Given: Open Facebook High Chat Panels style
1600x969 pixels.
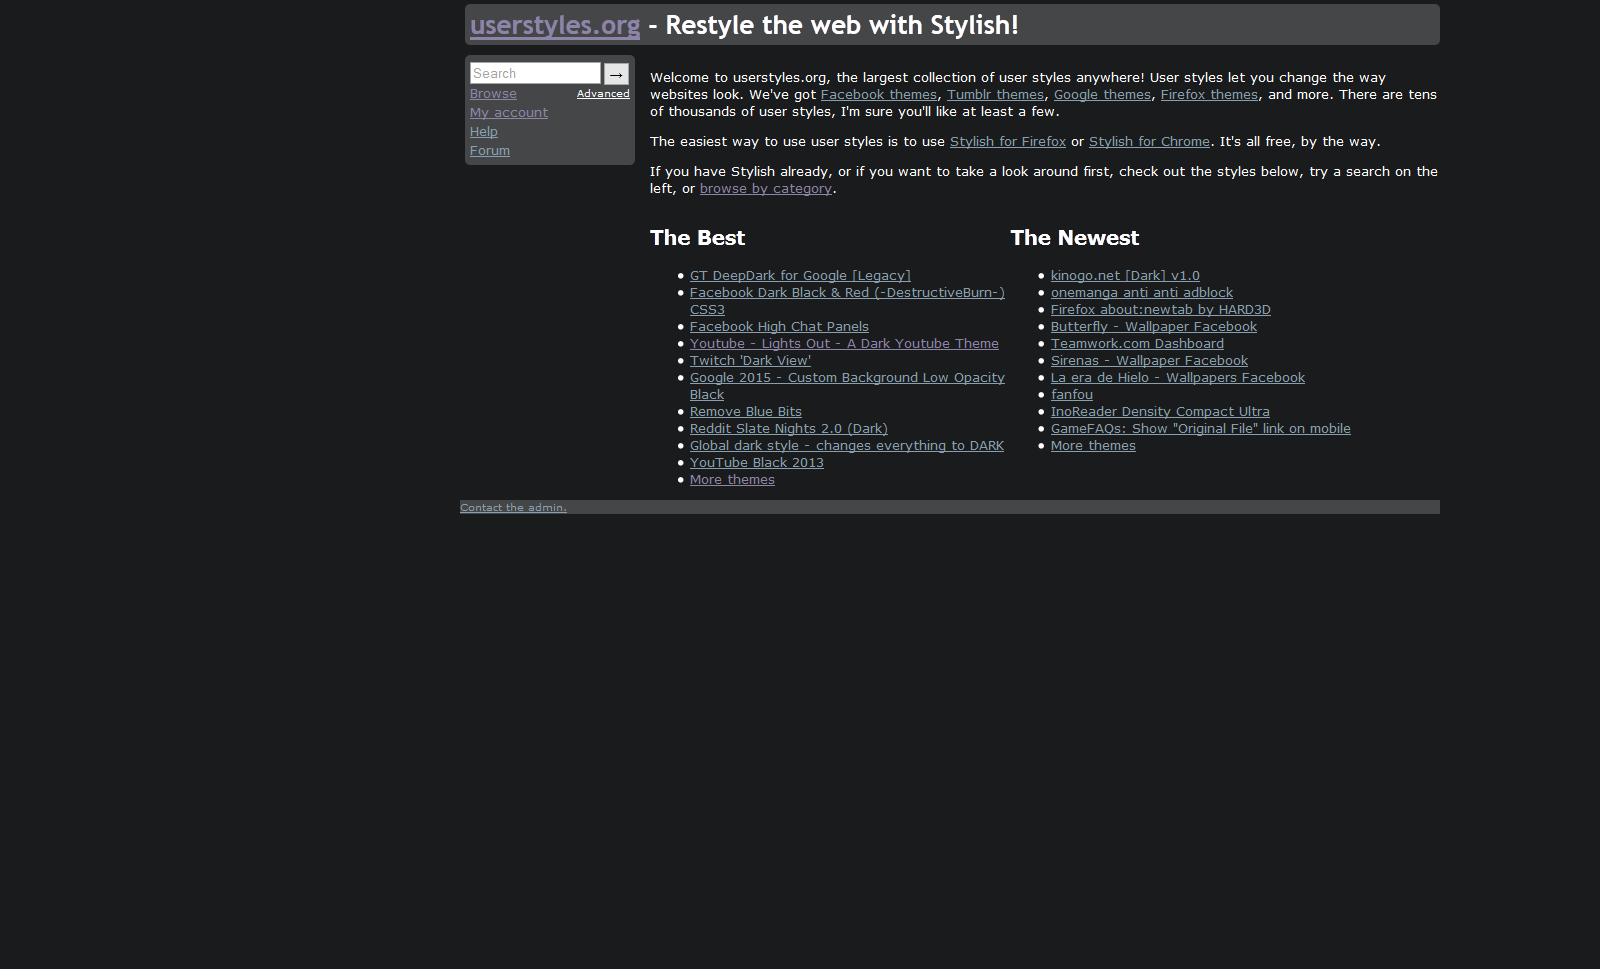Looking at the screenshot, I should click(779, 327).
